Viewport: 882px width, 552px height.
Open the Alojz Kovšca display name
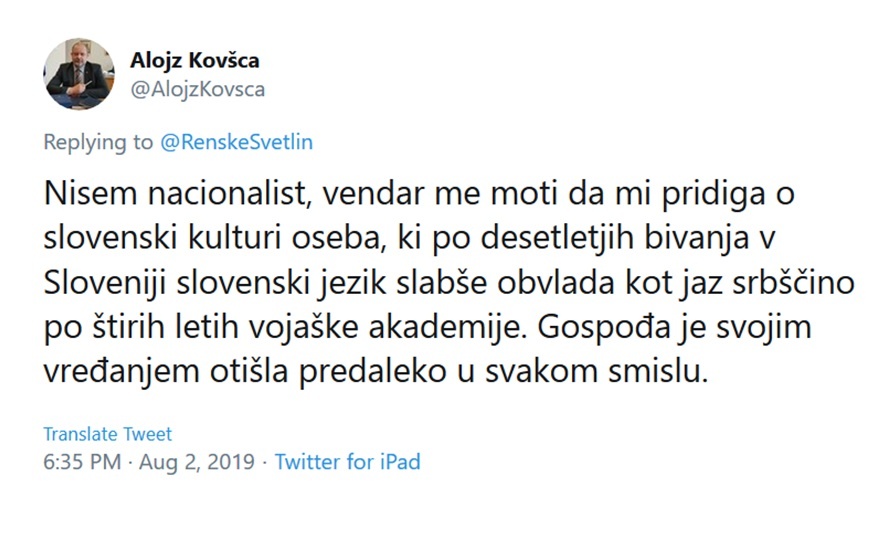[x=194, y=60]
